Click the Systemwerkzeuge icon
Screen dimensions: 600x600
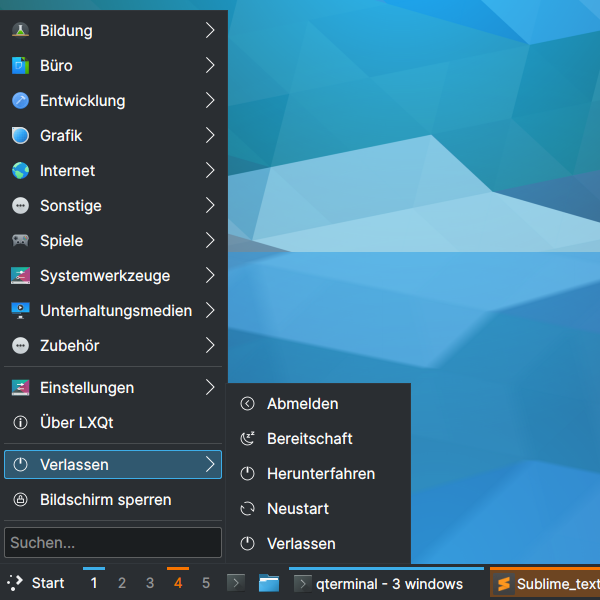20,276
